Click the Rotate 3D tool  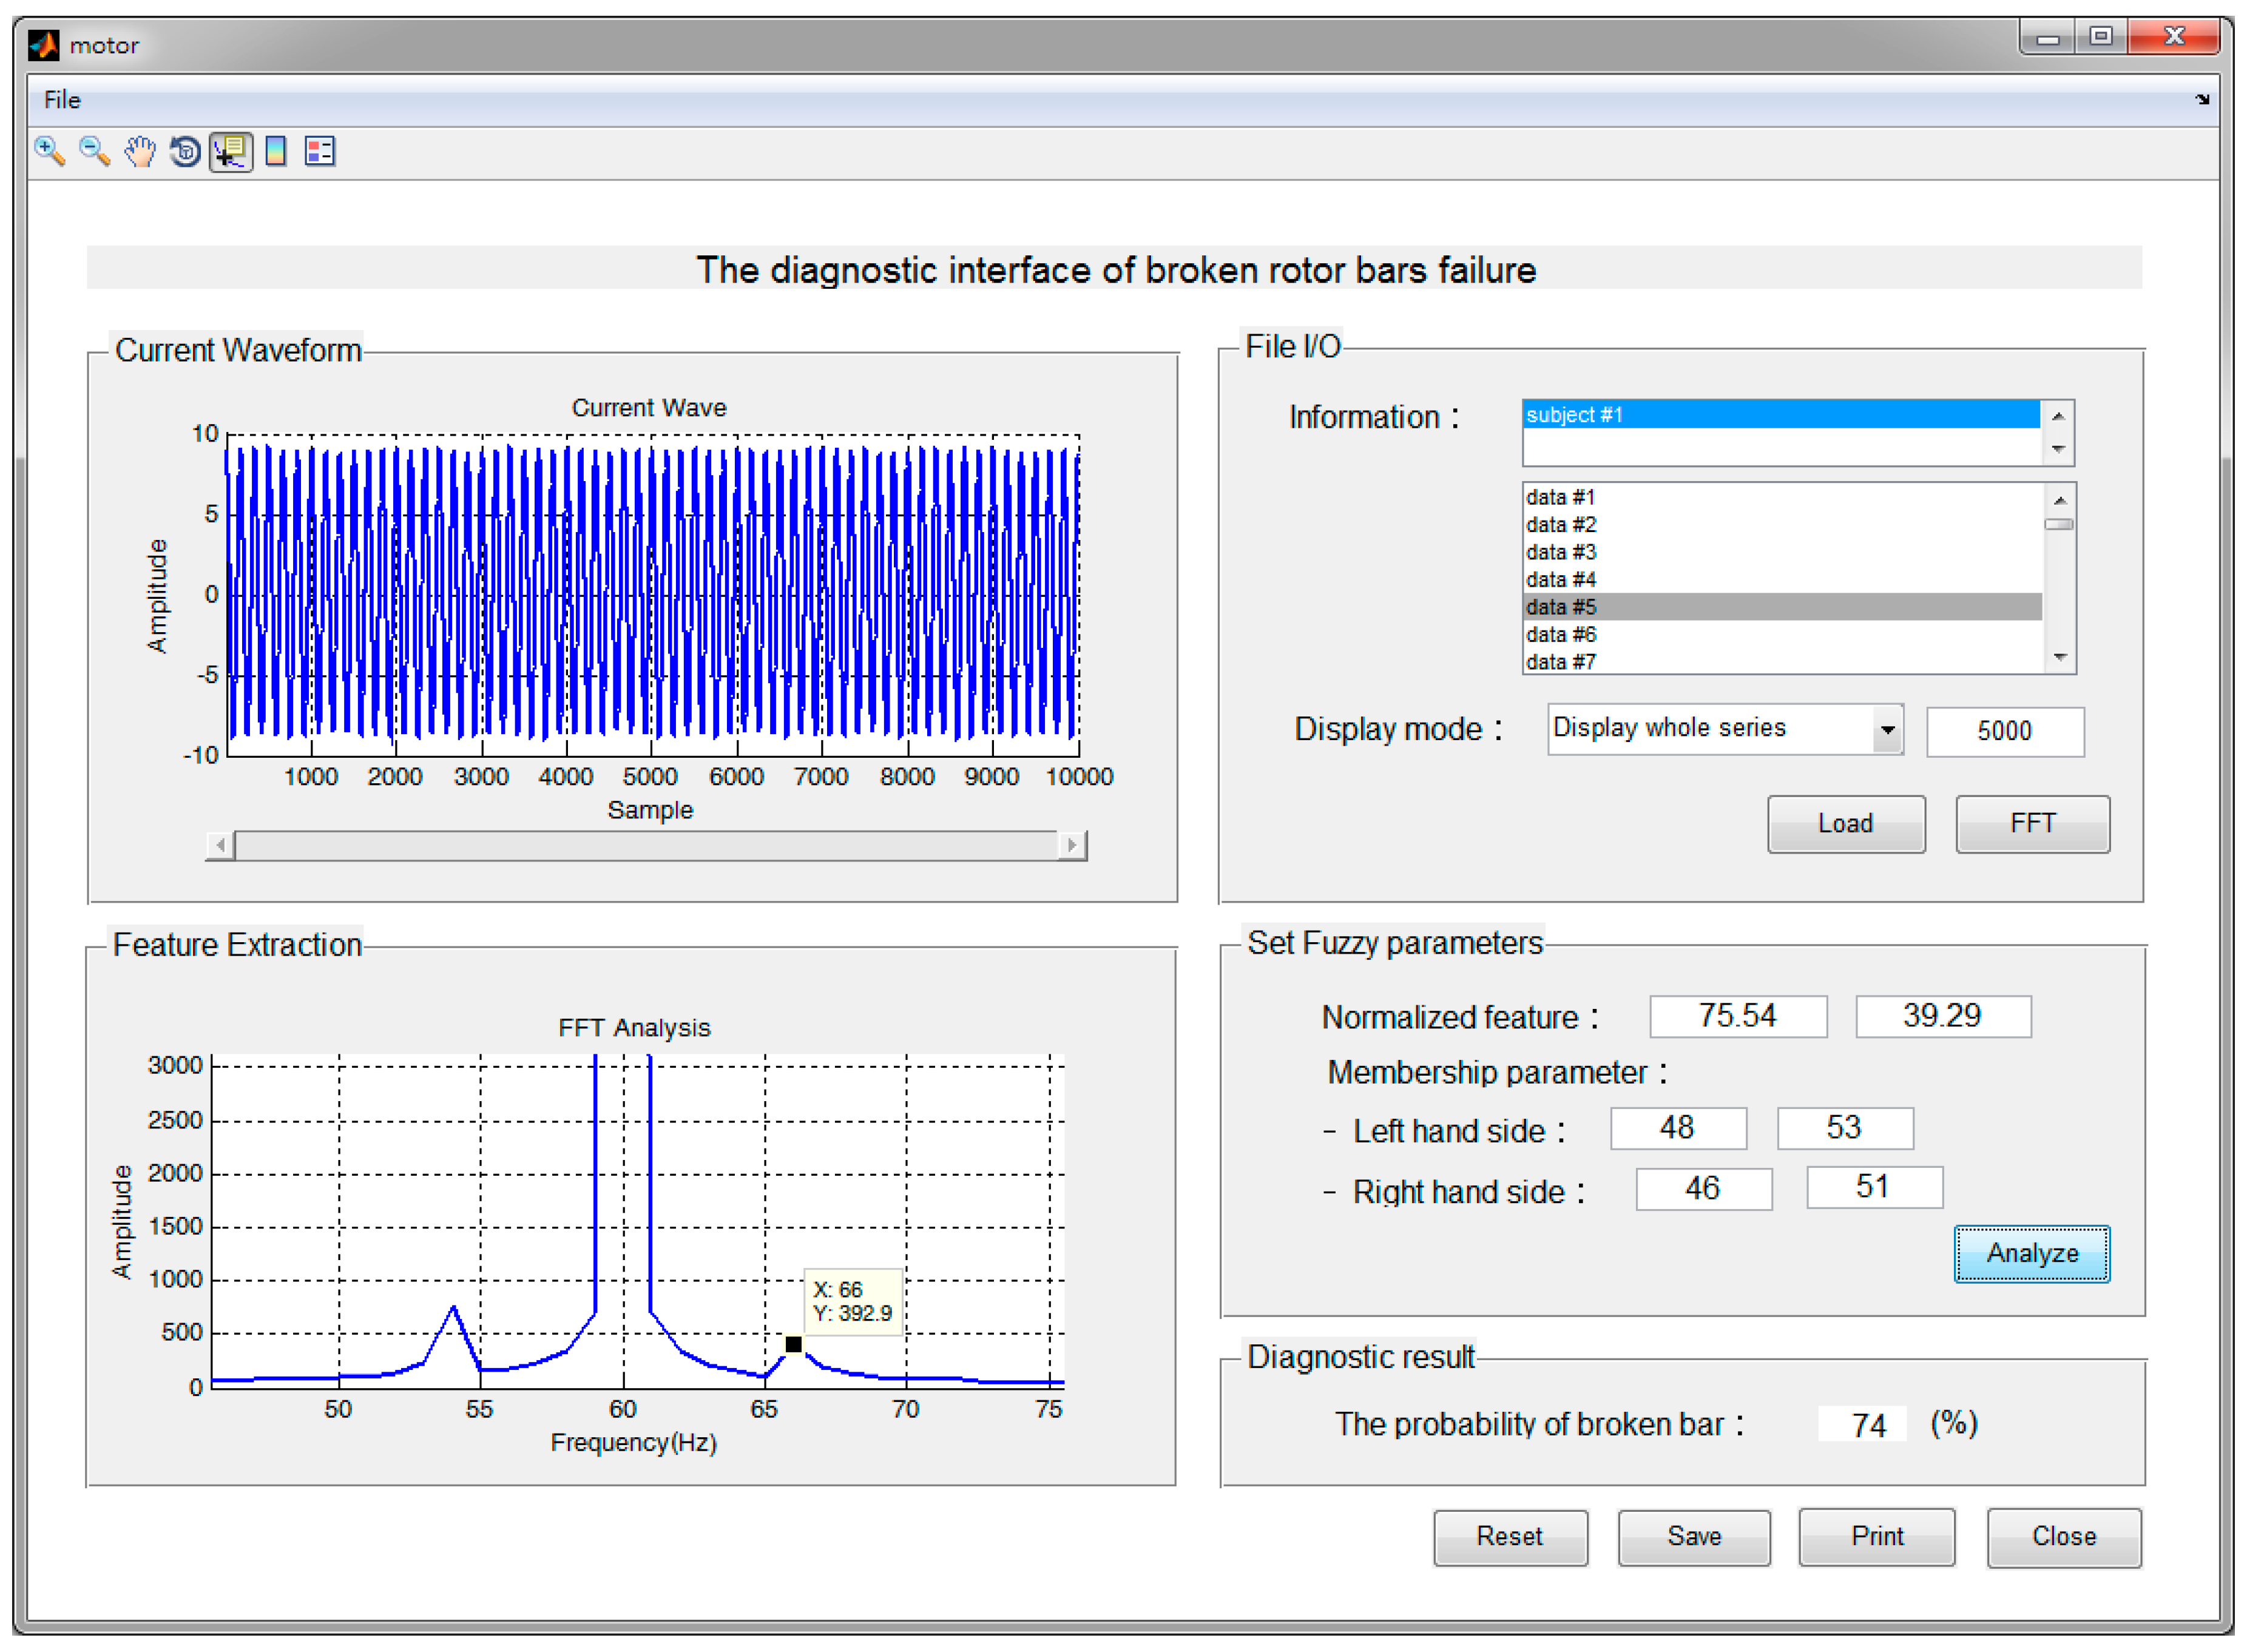point(185,152)
